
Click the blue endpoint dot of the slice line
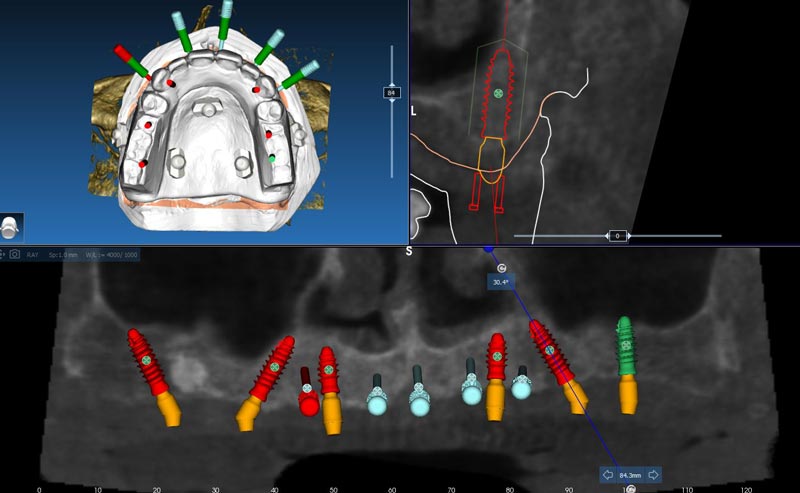point(488,247)
